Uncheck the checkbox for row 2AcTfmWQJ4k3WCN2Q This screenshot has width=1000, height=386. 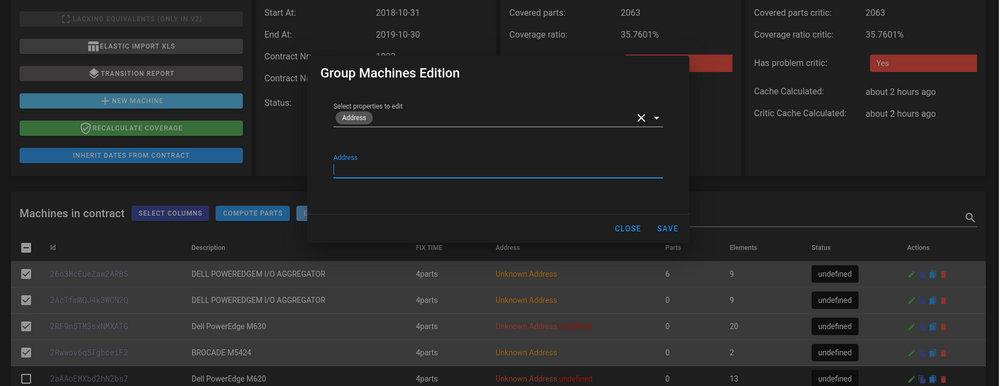click(26, 300)
